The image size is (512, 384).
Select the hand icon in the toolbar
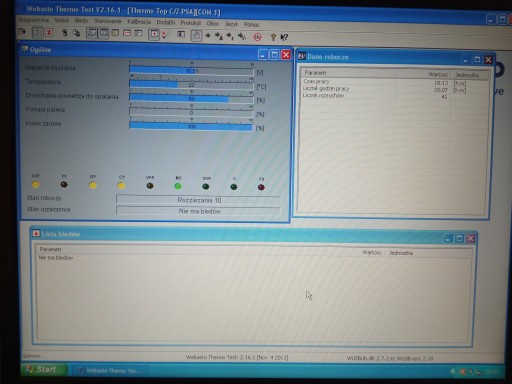point(196,36)
